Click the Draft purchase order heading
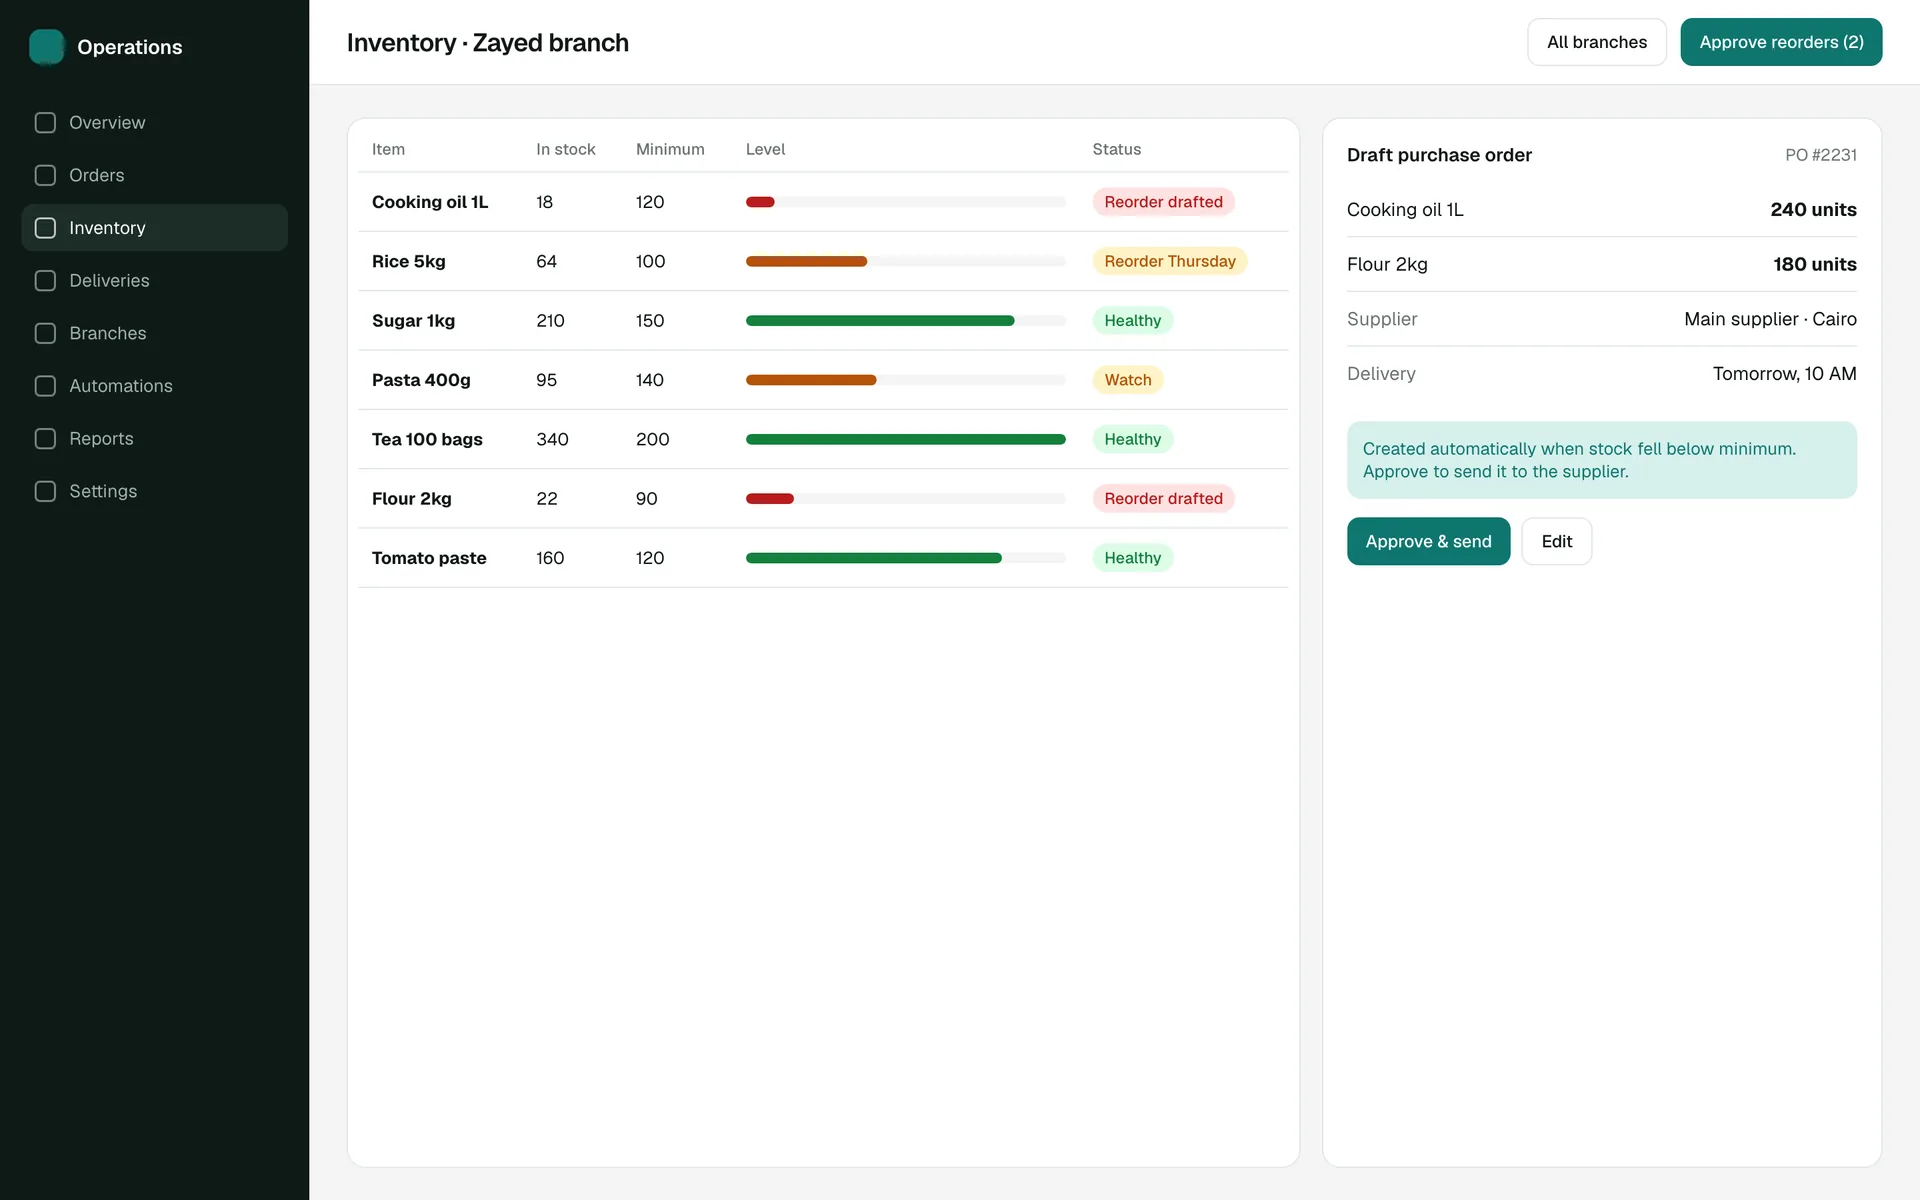This screenshot has height=1200, width=1920. 1439,155
